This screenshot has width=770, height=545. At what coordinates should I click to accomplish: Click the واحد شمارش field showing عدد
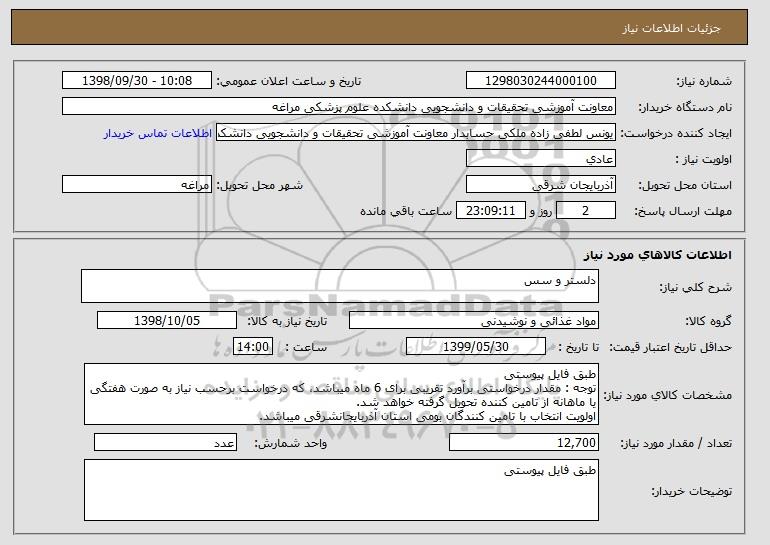pyautogui.click(x=165, y=442)
